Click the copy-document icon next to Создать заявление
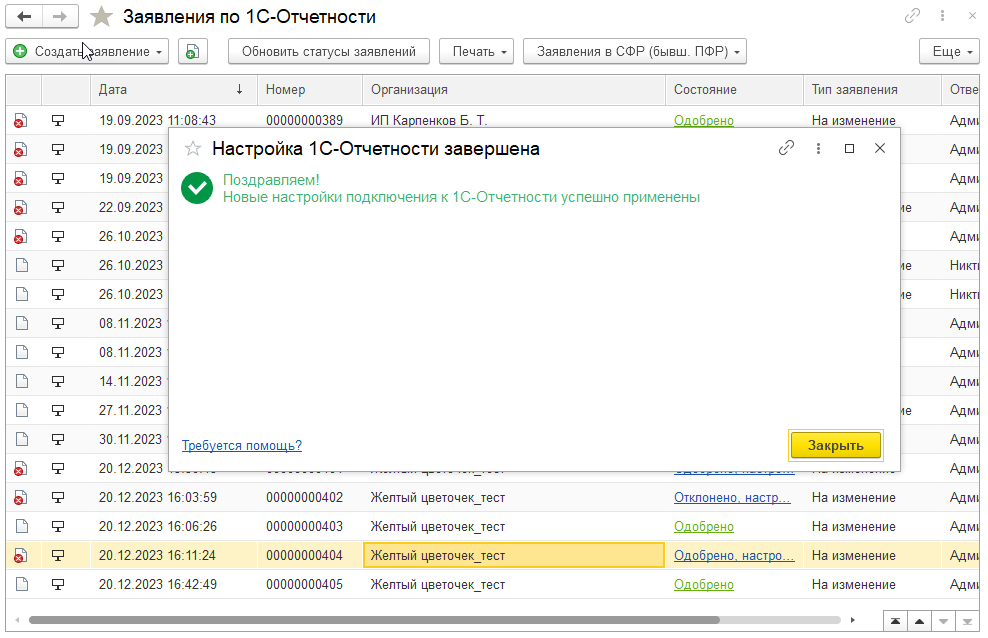This screenshot has height=638, width=988. click(x=193, y=52)
